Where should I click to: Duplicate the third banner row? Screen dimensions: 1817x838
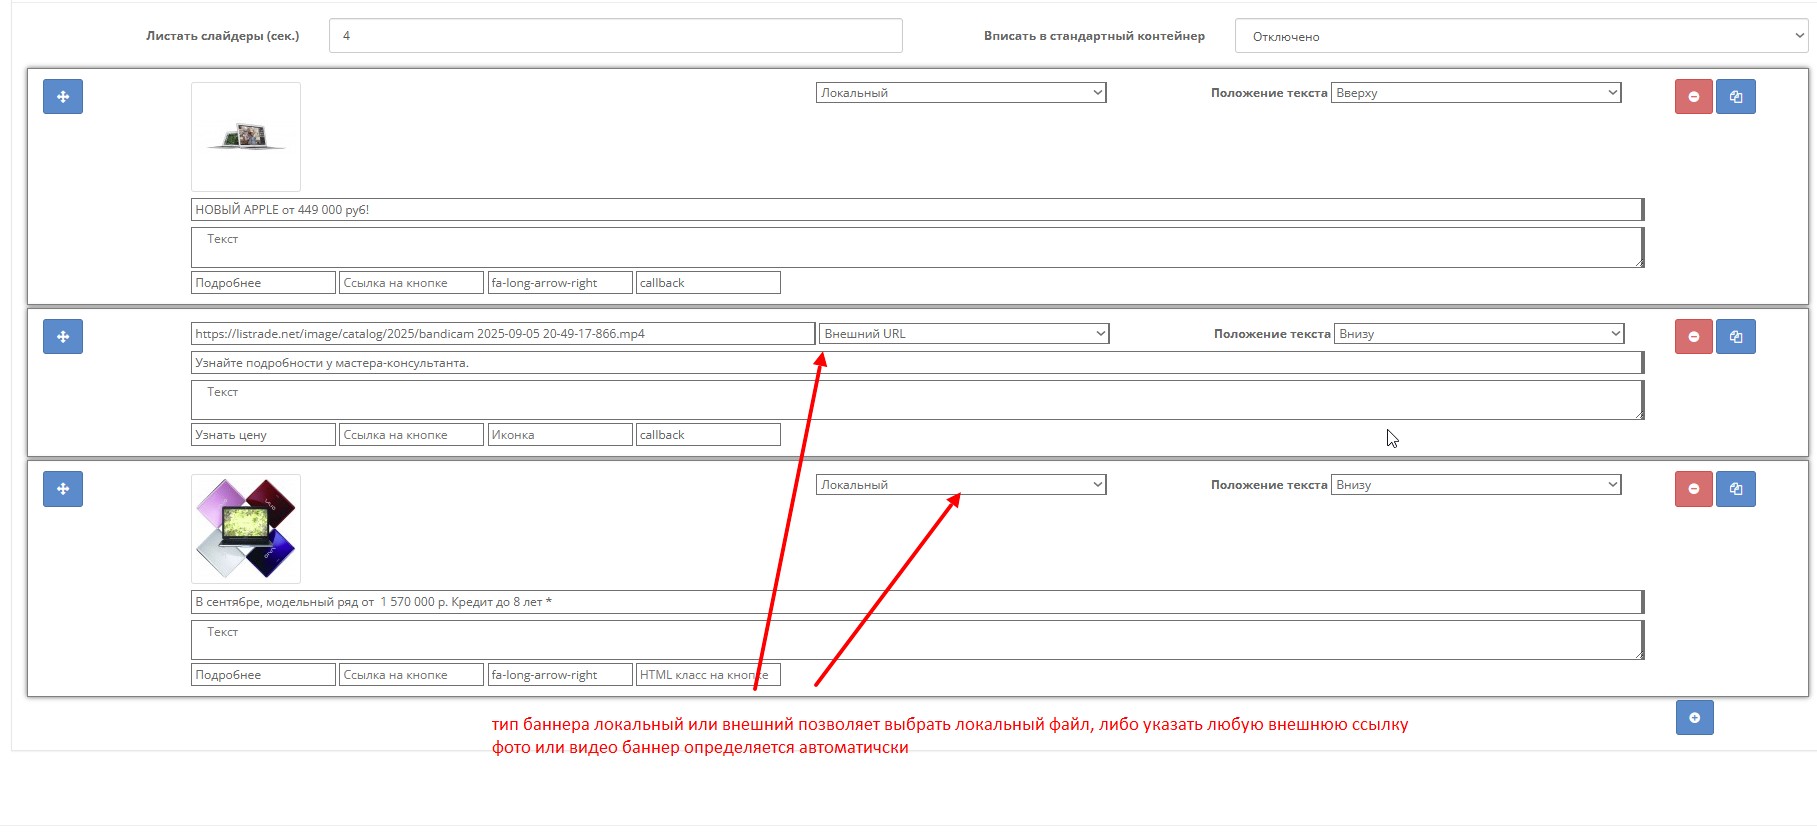pyautogui.click(x=1735, y=489)
